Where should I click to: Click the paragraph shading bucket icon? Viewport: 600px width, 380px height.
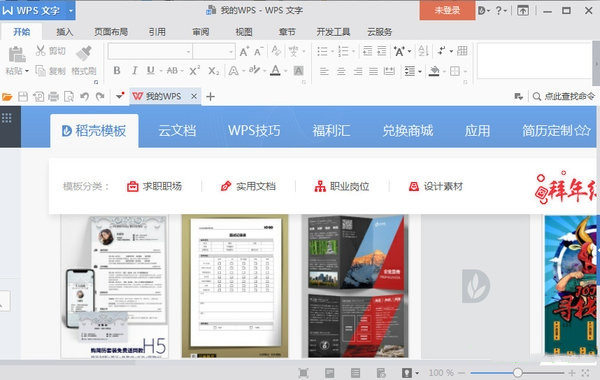pos(434,71)
